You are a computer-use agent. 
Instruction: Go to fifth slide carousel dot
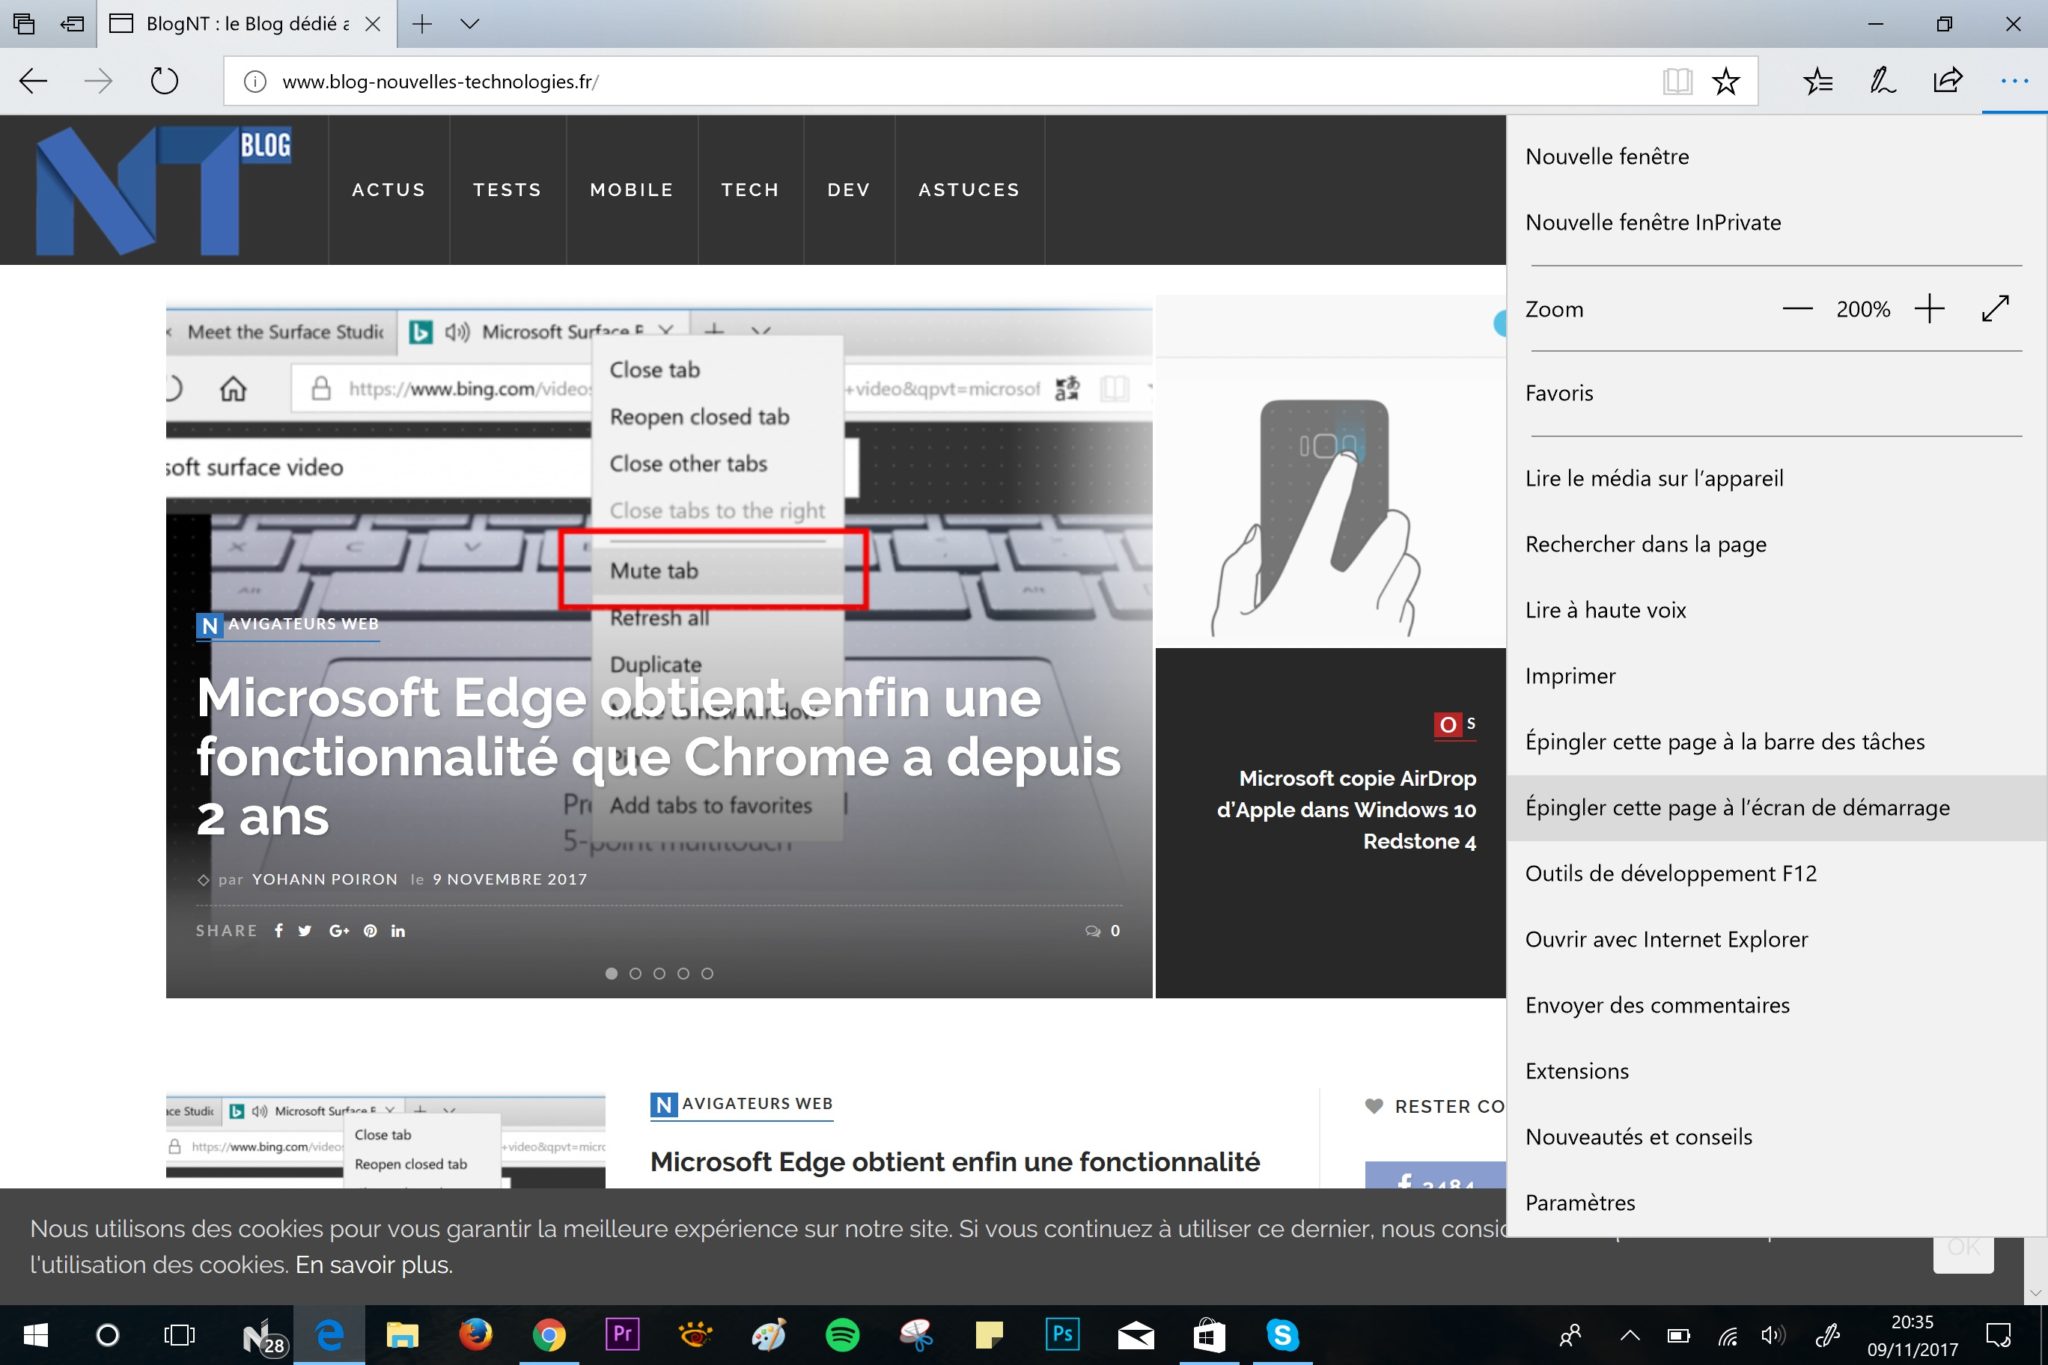click(x=707, y=973)
